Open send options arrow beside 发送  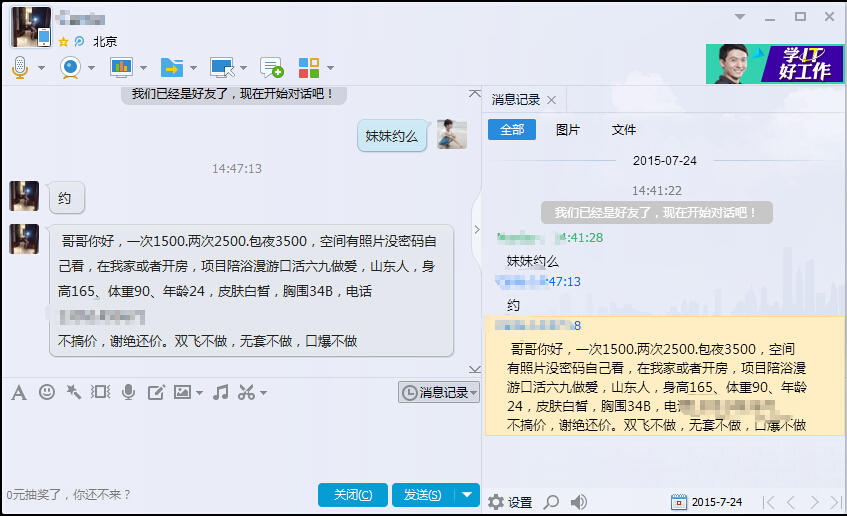[467, 494]
